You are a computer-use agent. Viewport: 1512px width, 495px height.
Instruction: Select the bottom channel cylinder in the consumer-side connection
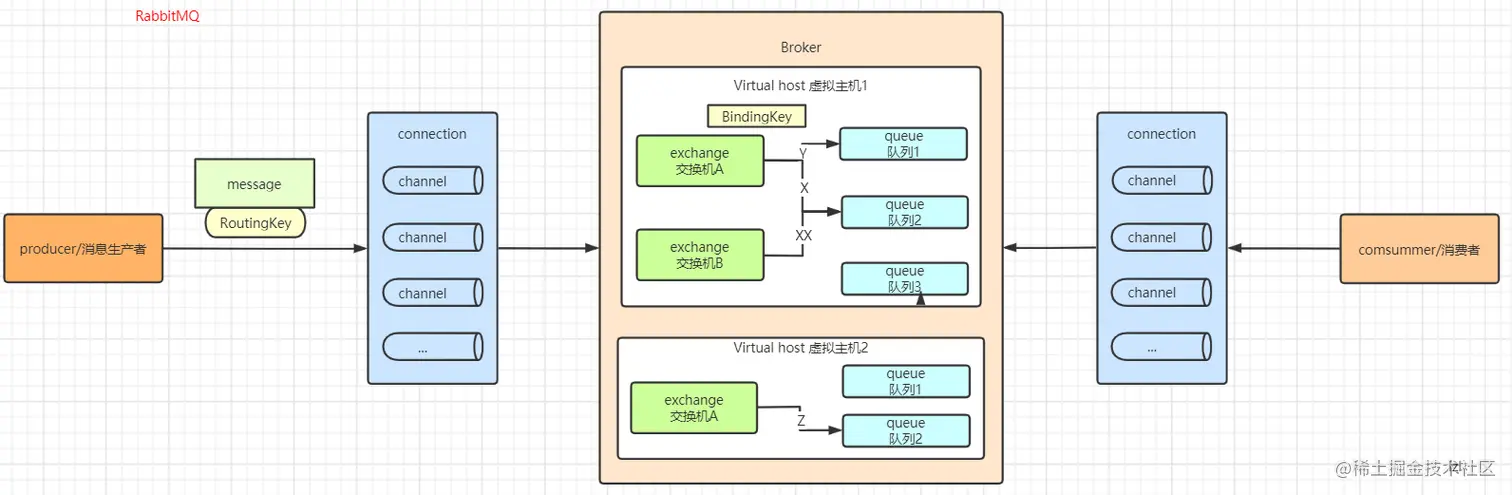pos(1162,292)
